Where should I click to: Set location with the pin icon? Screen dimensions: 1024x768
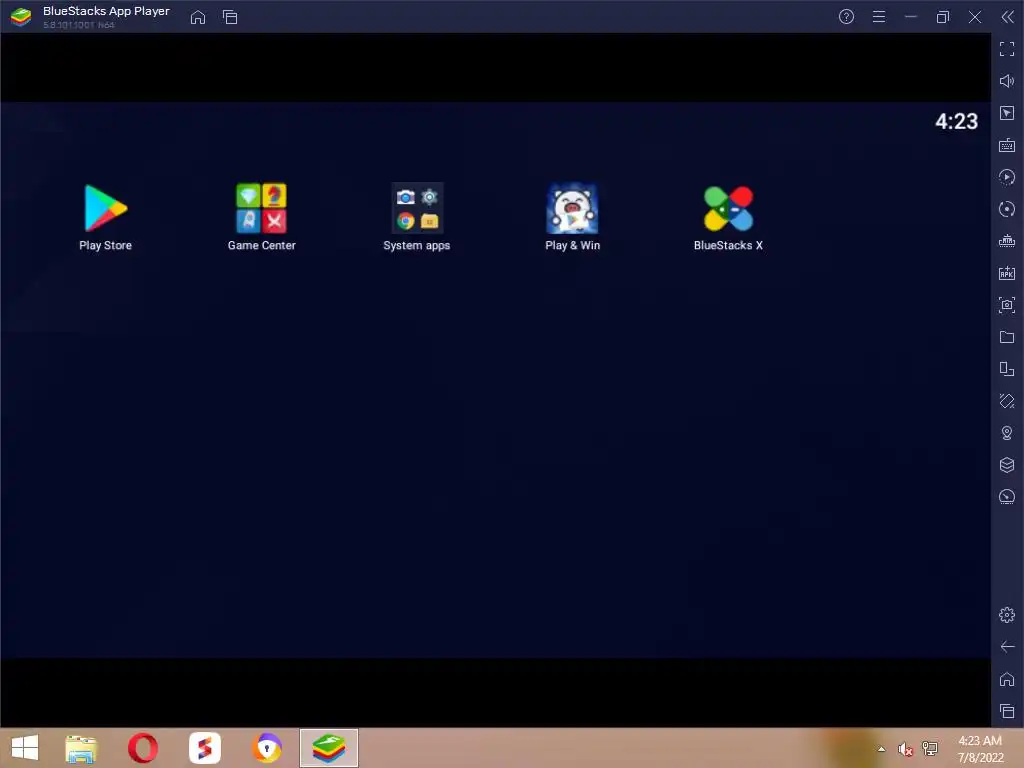(1007, 433)
